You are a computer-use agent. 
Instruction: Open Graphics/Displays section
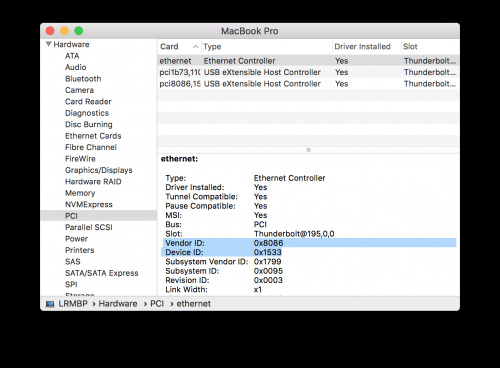99,170
